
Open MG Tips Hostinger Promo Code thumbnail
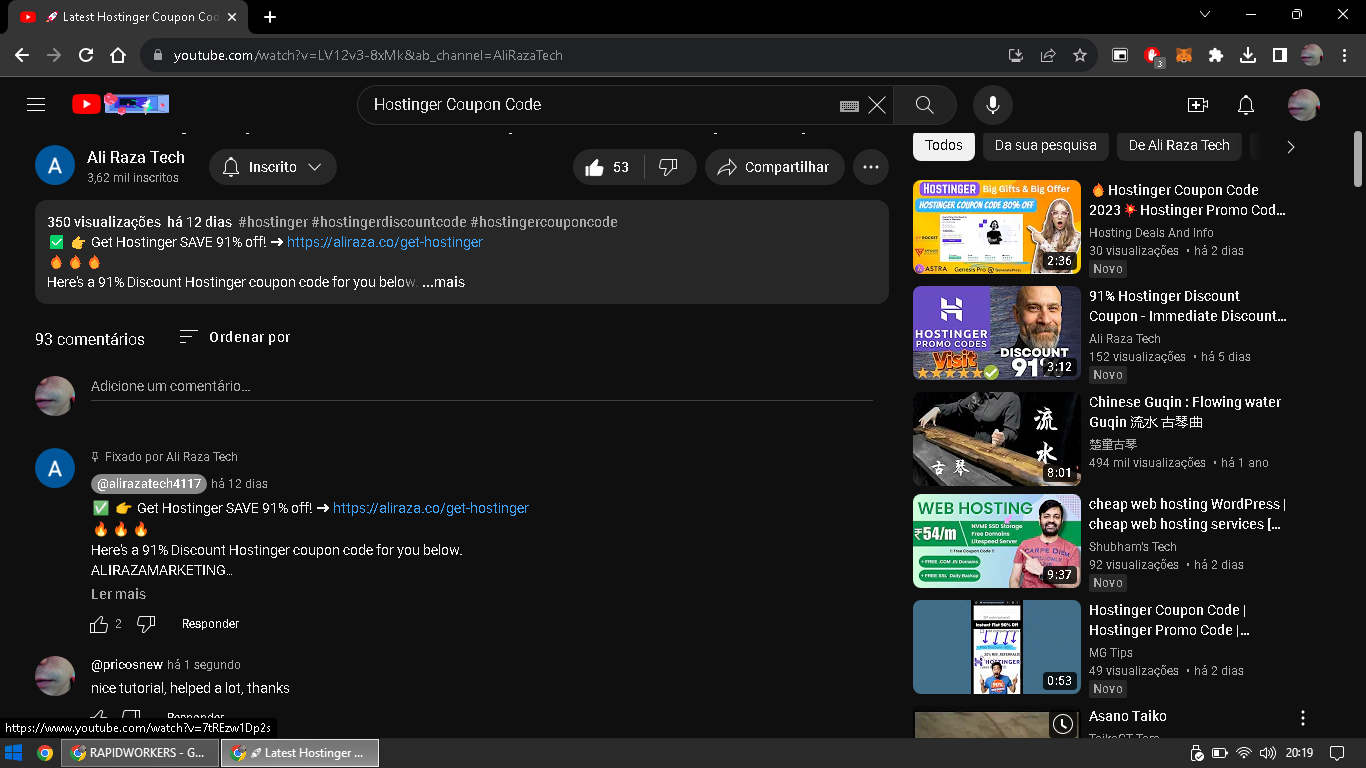(997, 647)
